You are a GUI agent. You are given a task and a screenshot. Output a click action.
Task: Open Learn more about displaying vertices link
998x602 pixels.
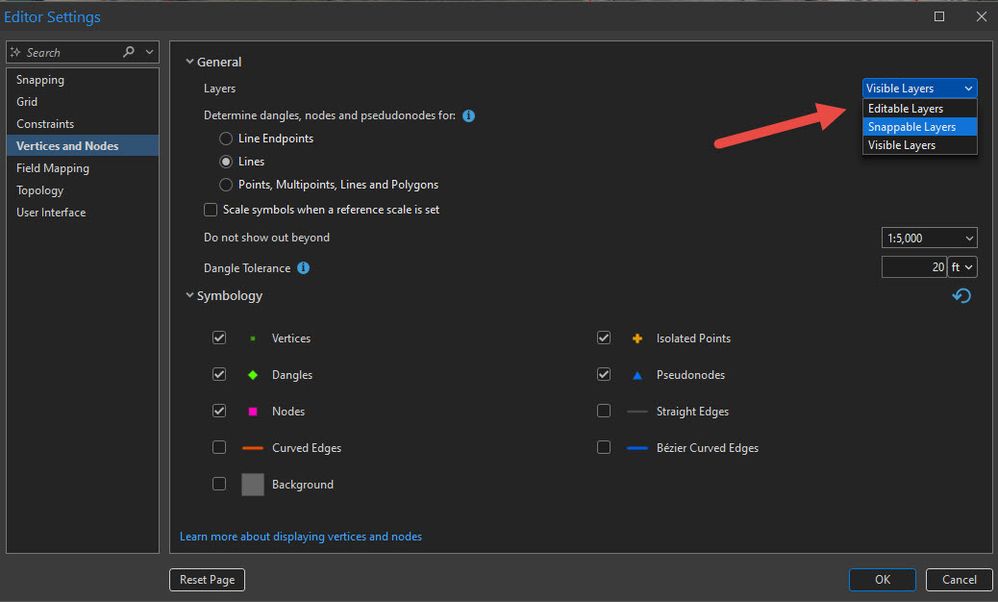click(300, 537)
